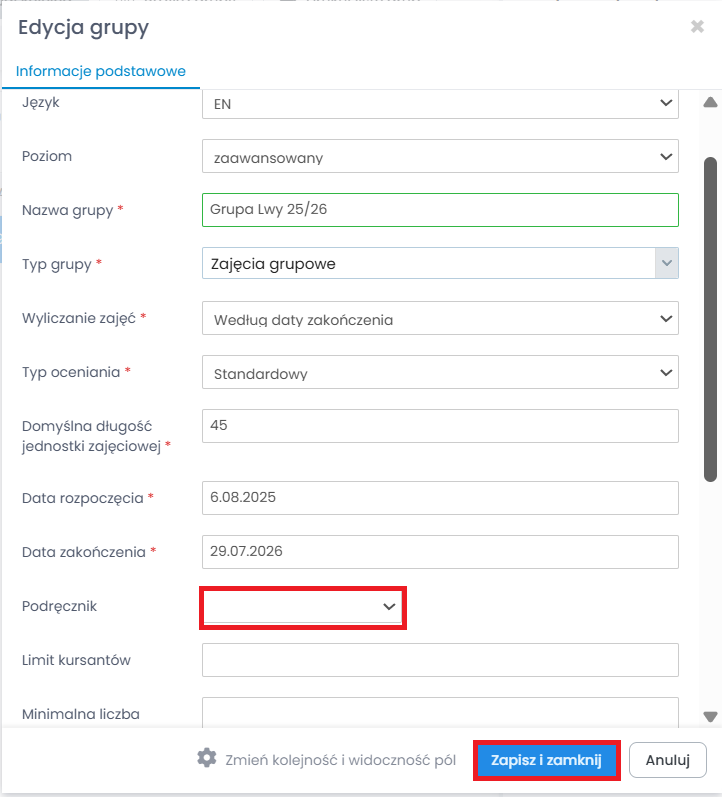Expand the Poziom dropdown

coord(440,157)
